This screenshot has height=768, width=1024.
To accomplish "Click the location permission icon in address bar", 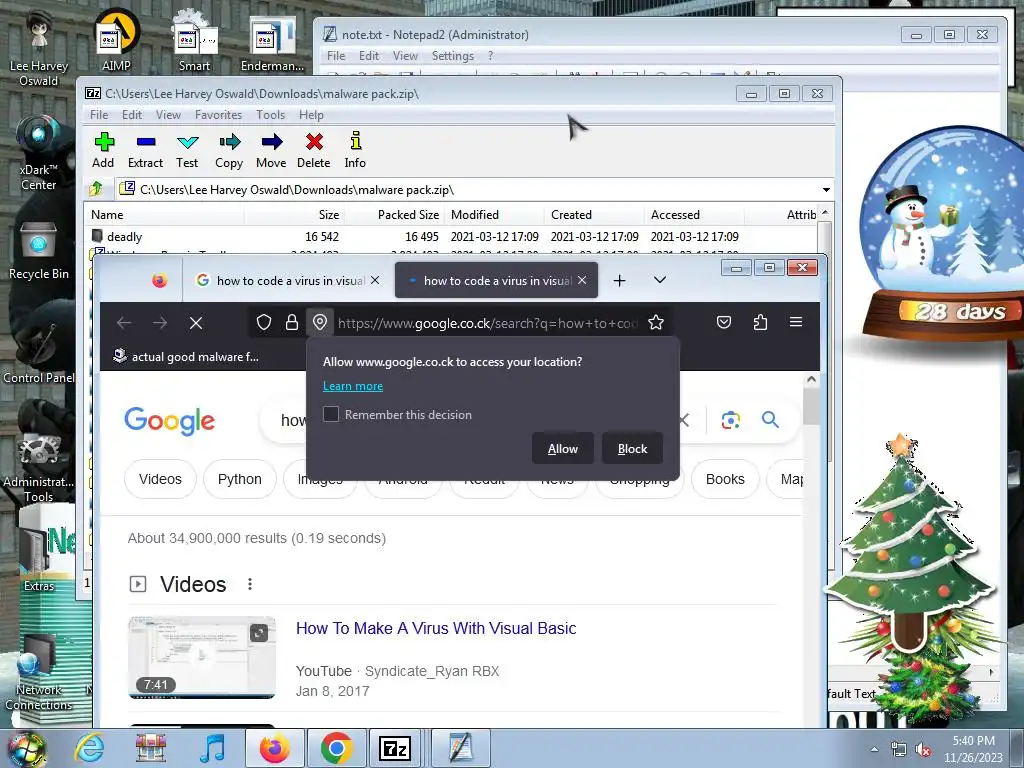I will coord(320,323).
